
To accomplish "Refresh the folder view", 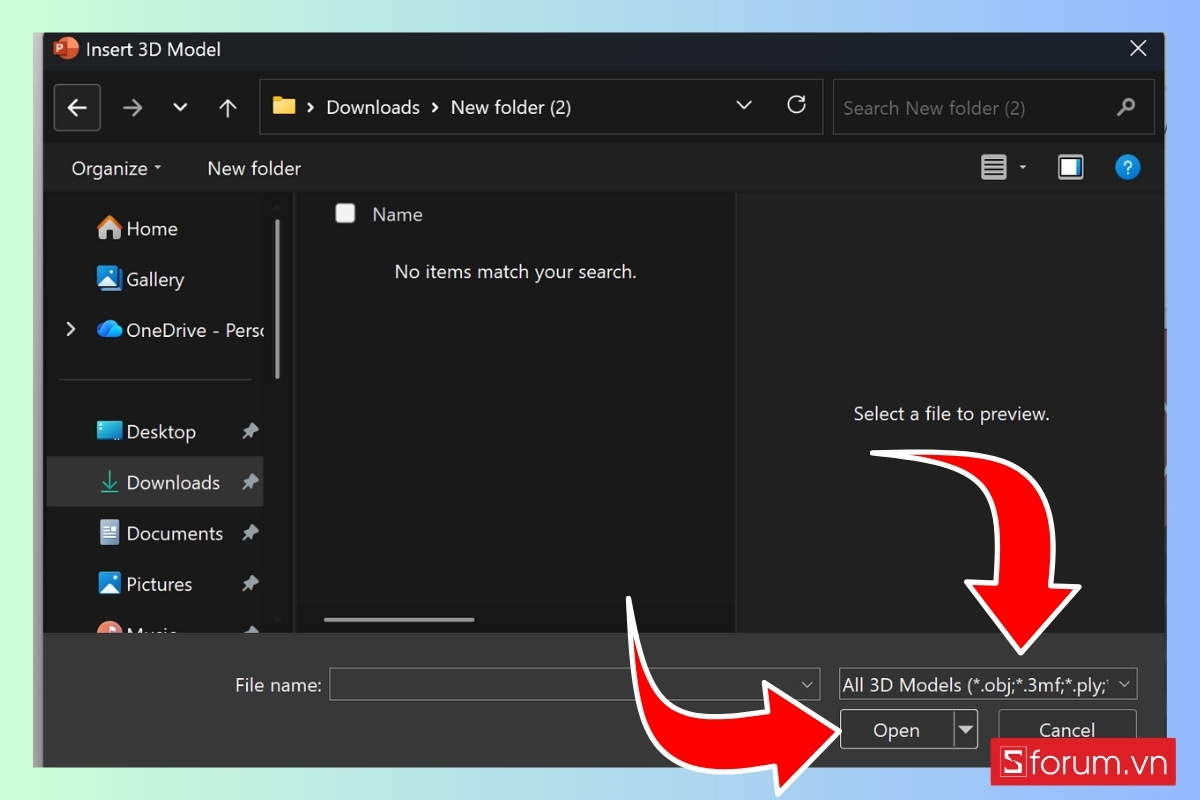I will (797, 104).
